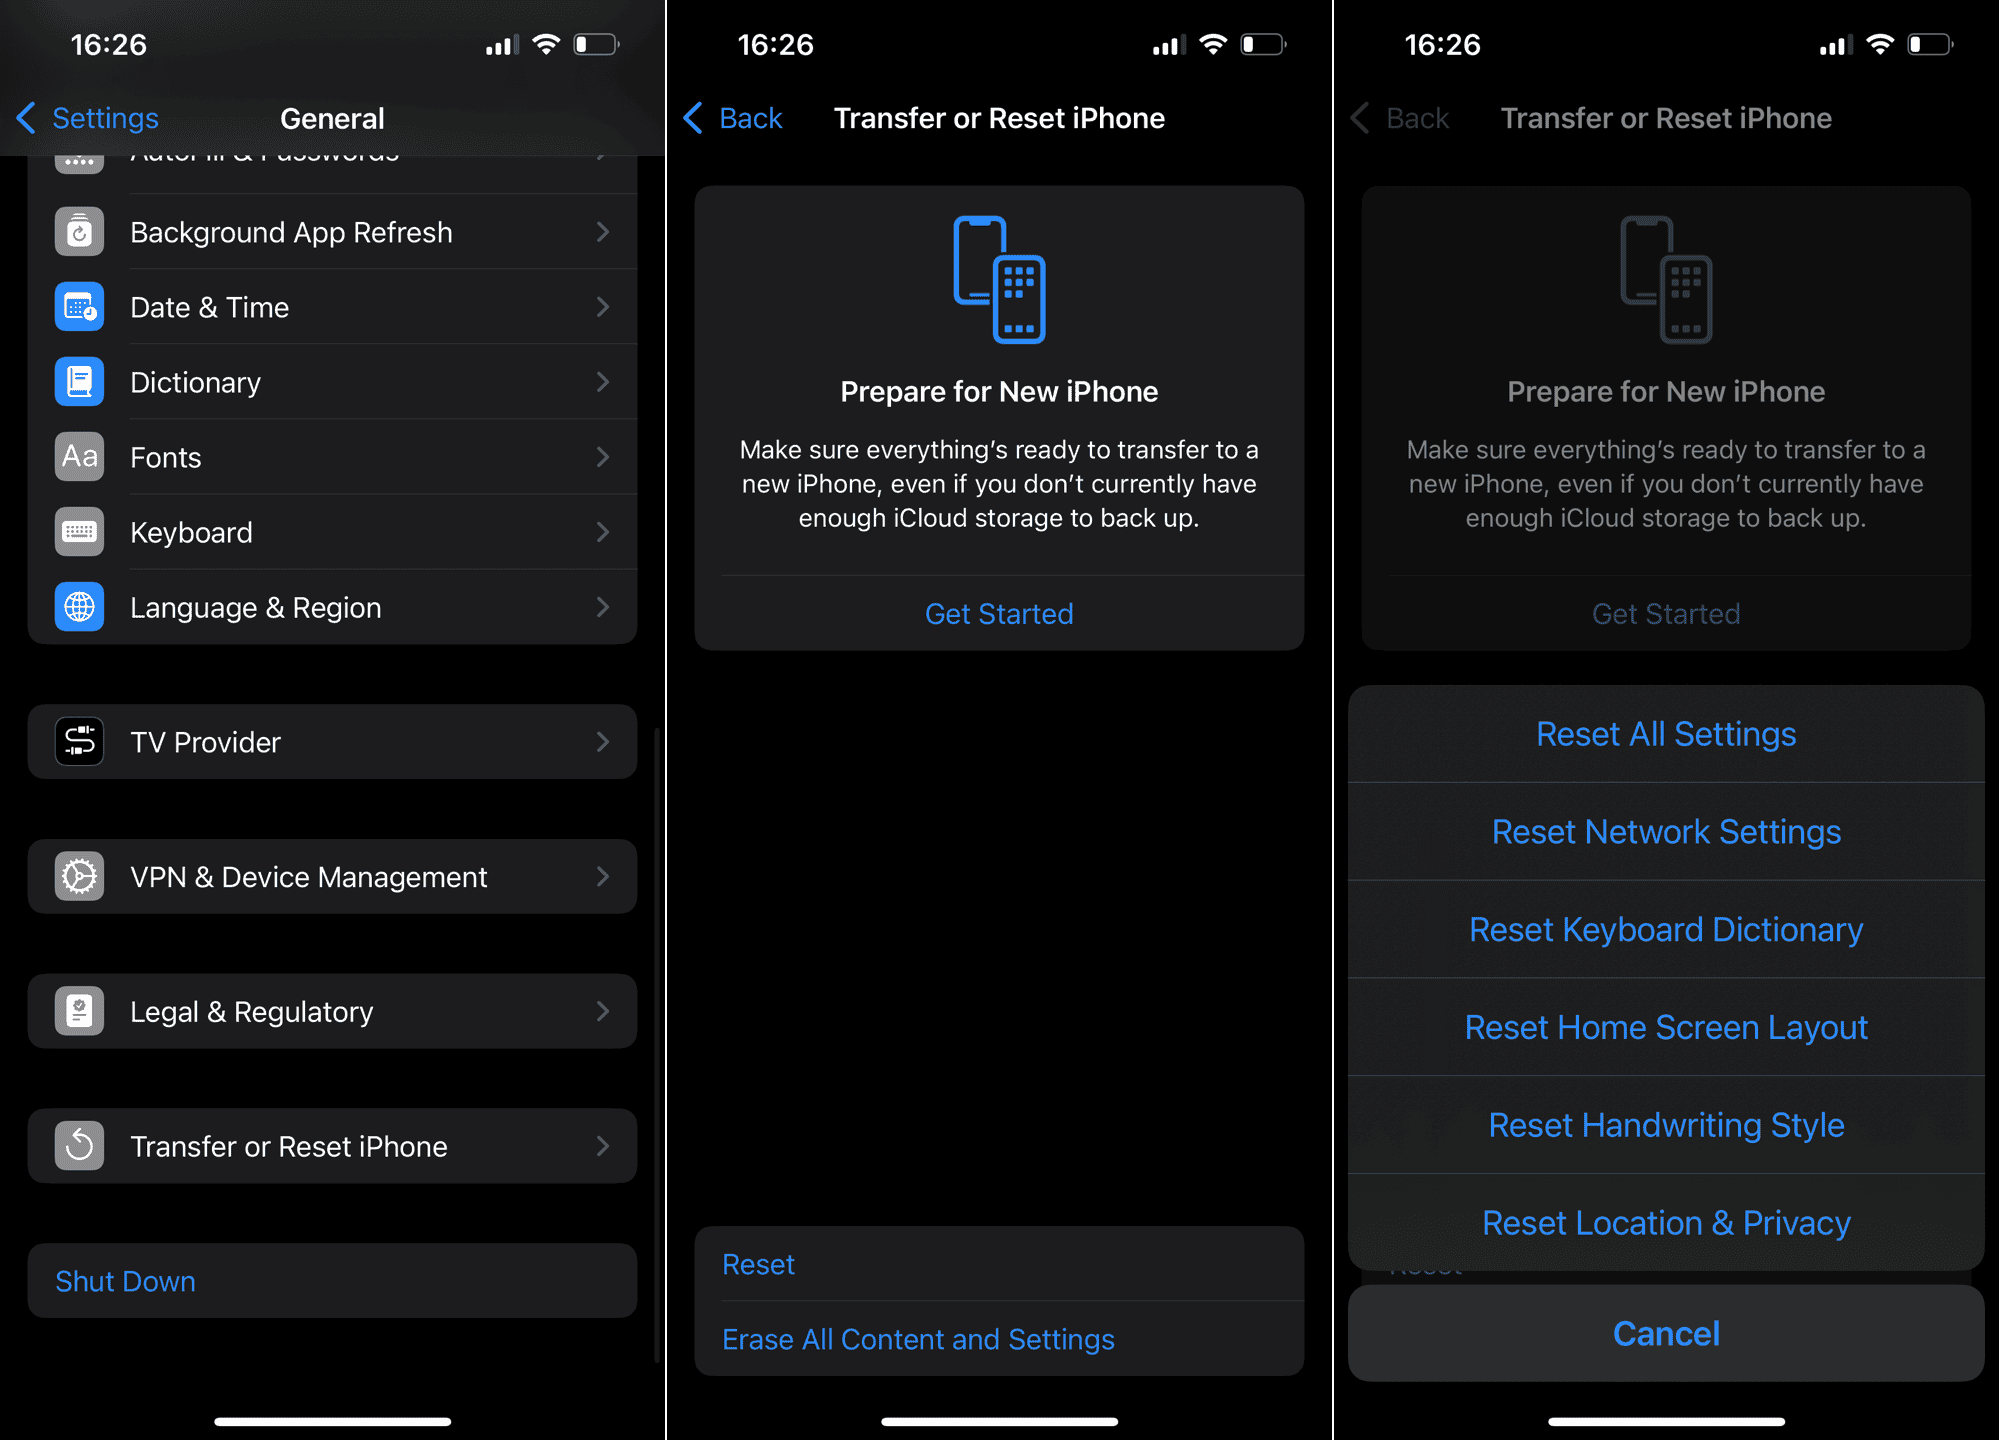Viewport: 1999px width, 1440px height.
Task: Go back to Settings from General
Action: click(88, 118)
